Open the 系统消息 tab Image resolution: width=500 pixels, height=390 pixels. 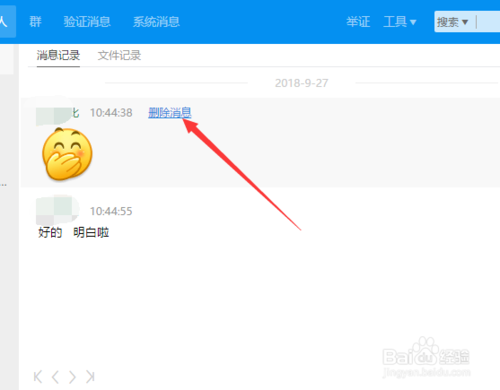coord(156,22)
